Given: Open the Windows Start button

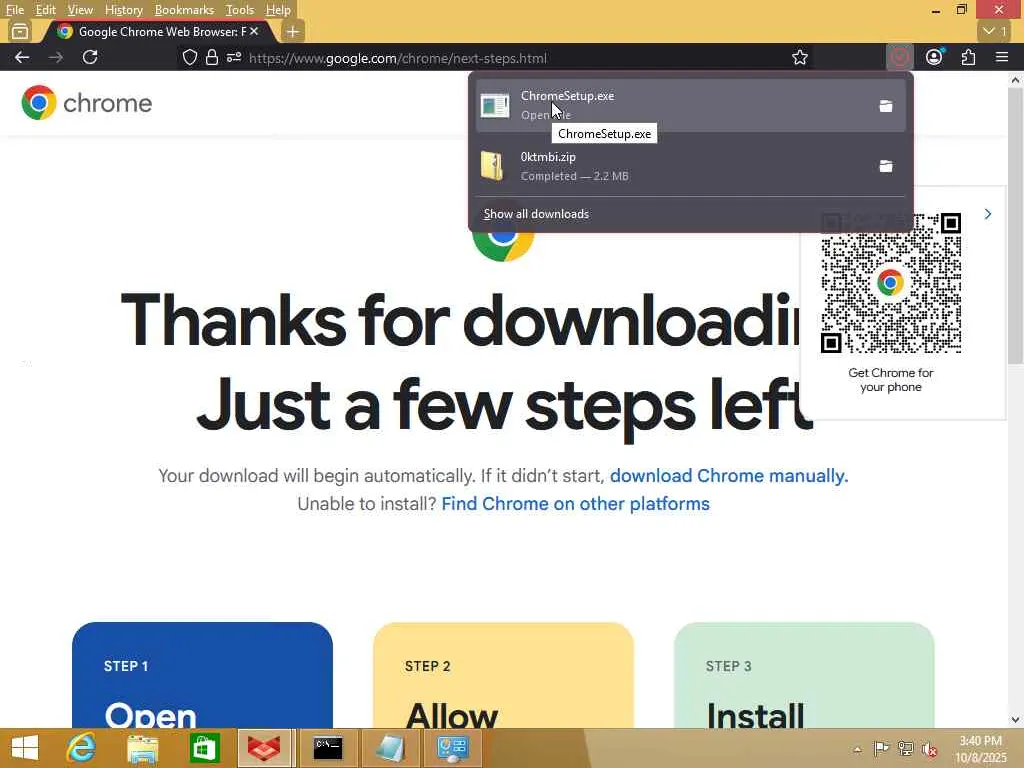Looking at the screenshot, I should click(x=25, y=748).
